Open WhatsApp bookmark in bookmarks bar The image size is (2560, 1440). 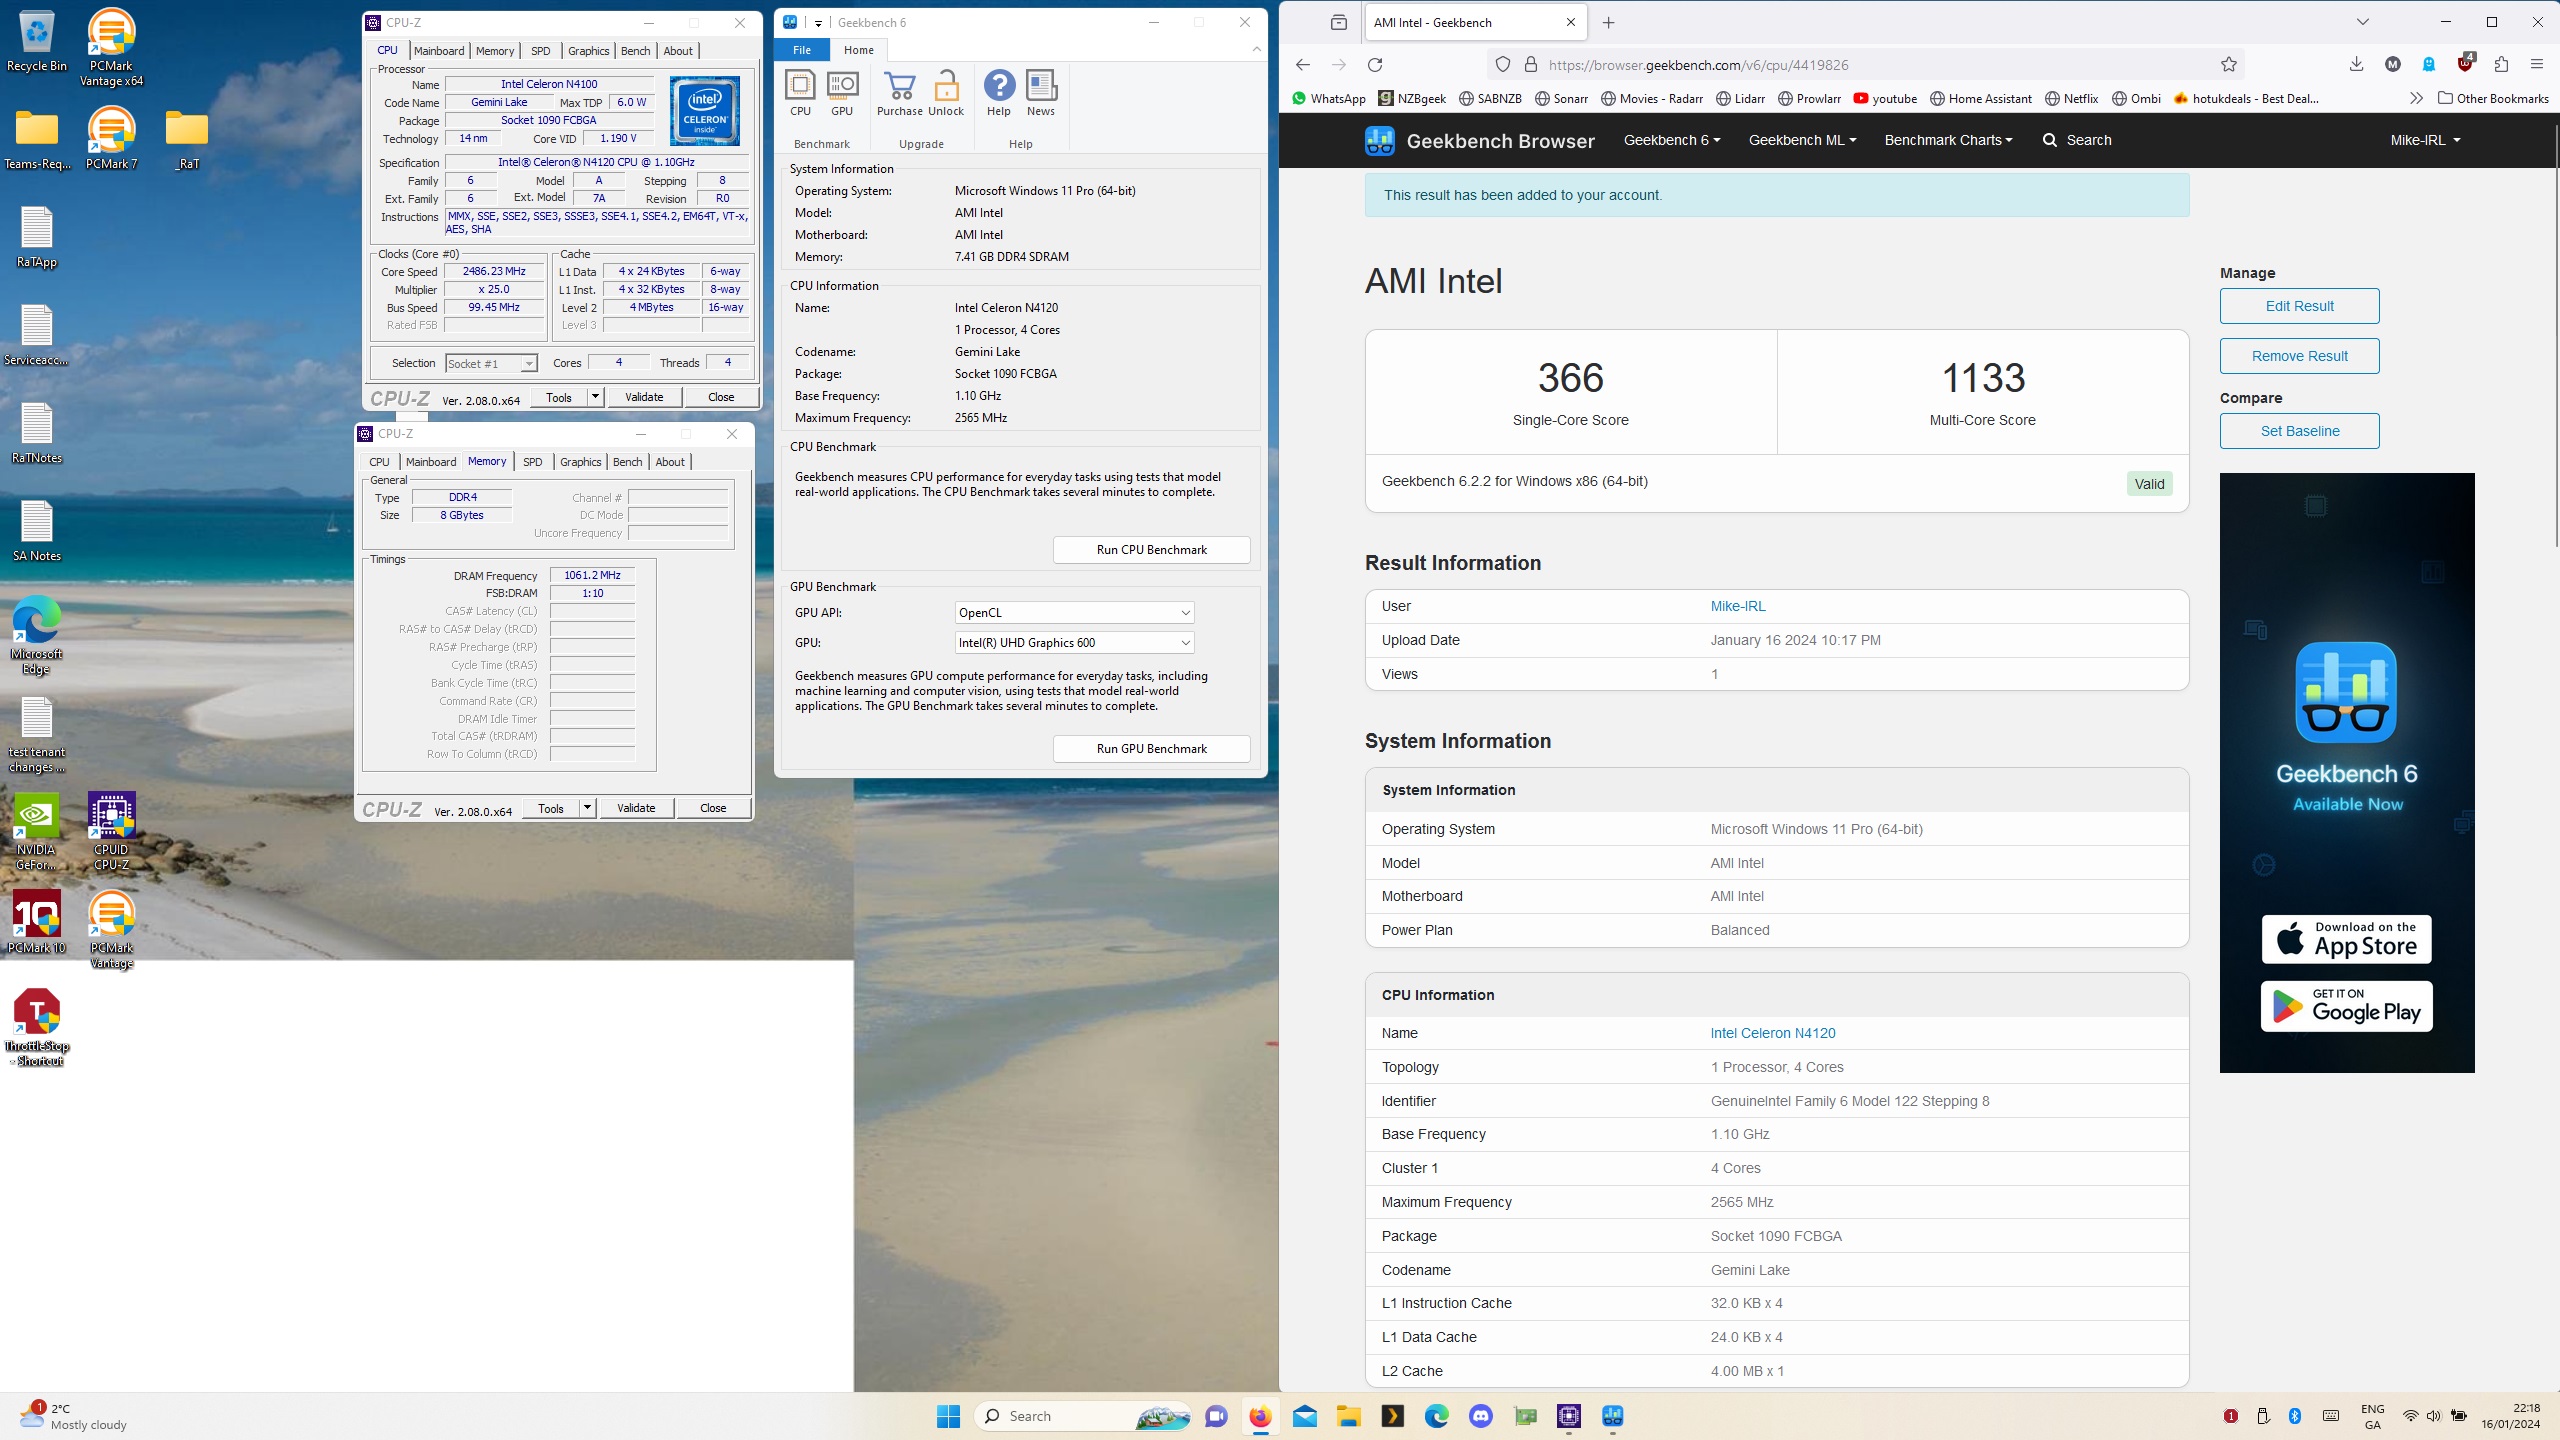click(1328, 98)
